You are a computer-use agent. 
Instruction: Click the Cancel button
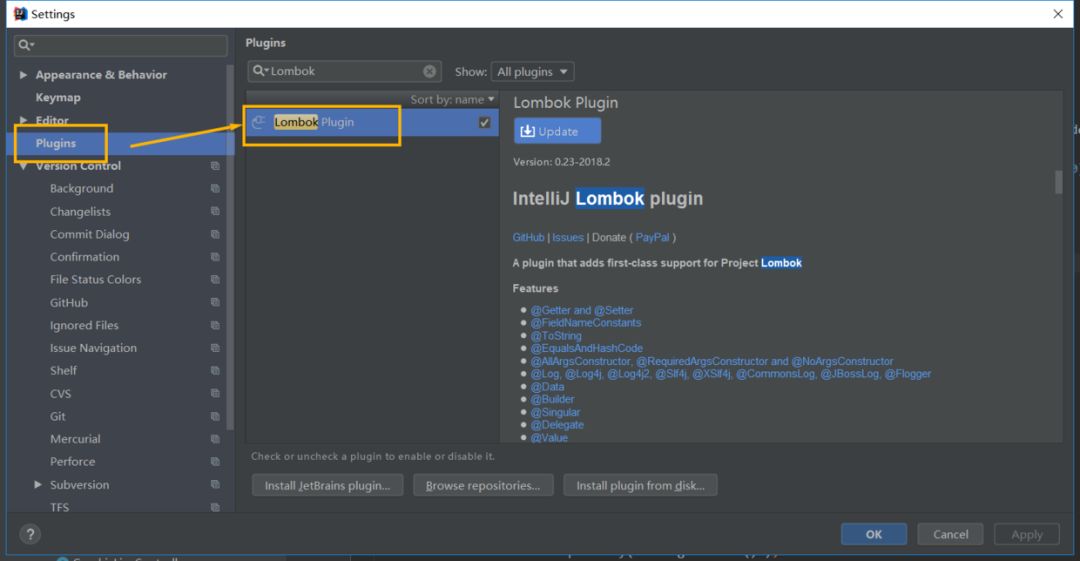(x=951, y=534)
